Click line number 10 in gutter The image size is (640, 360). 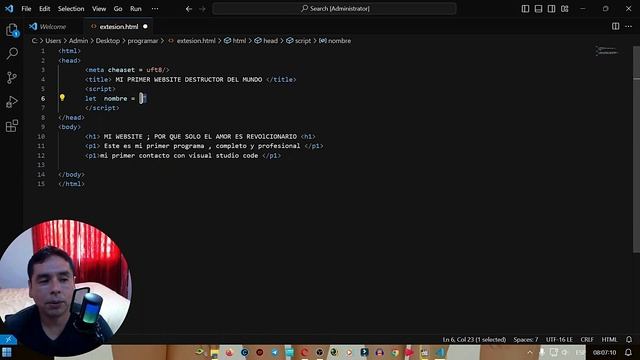coord(41,136)
